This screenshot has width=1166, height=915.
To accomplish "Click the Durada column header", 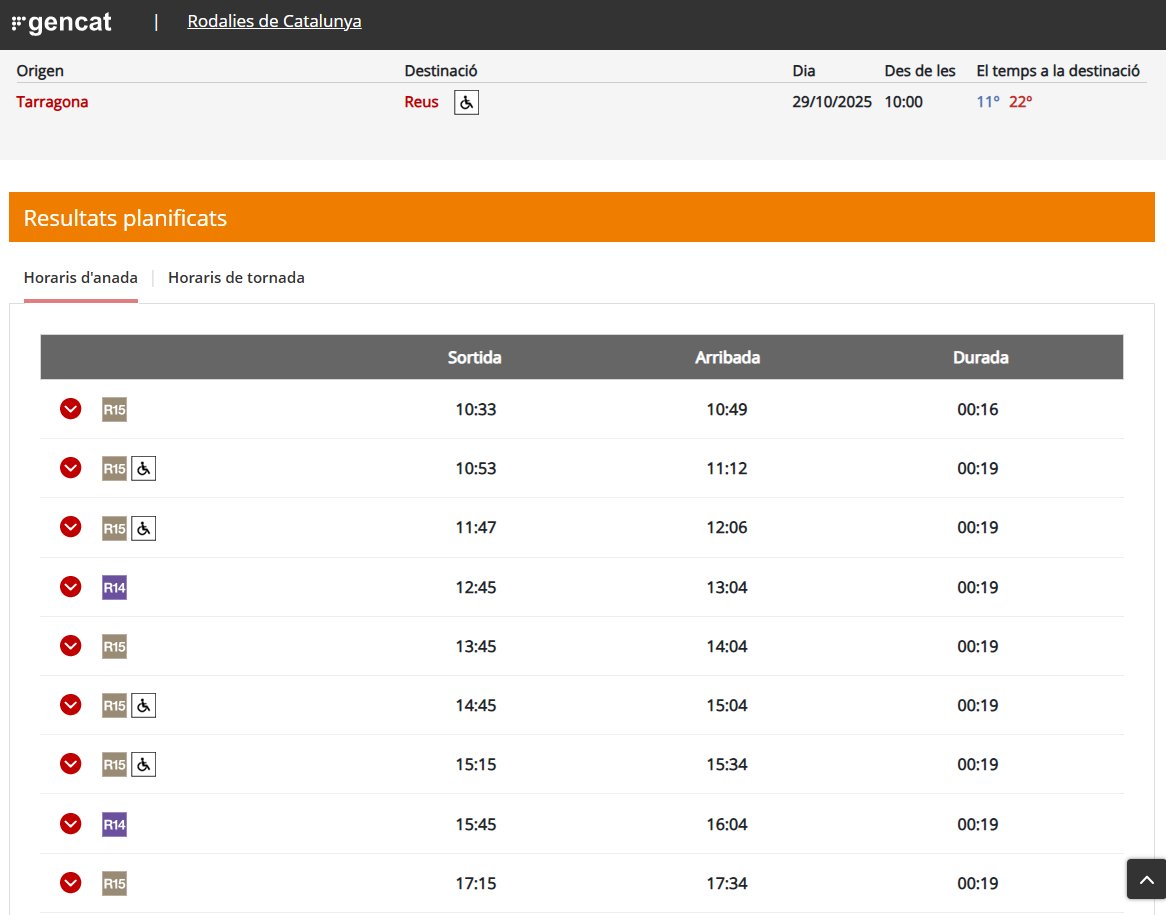I will pyautogui.click(x=980, y=357).
